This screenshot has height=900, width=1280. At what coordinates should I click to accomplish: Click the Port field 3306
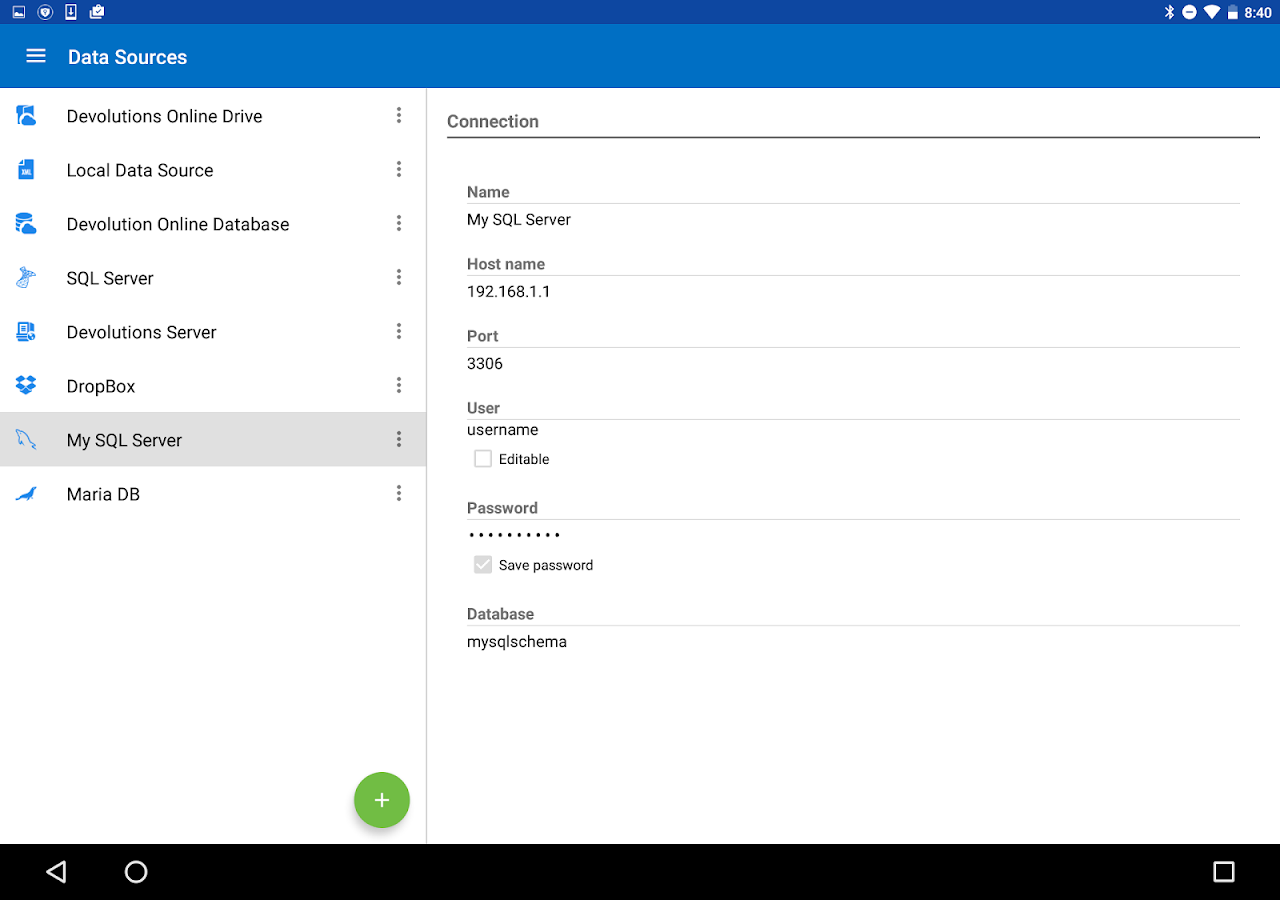[x=853, y=364]
